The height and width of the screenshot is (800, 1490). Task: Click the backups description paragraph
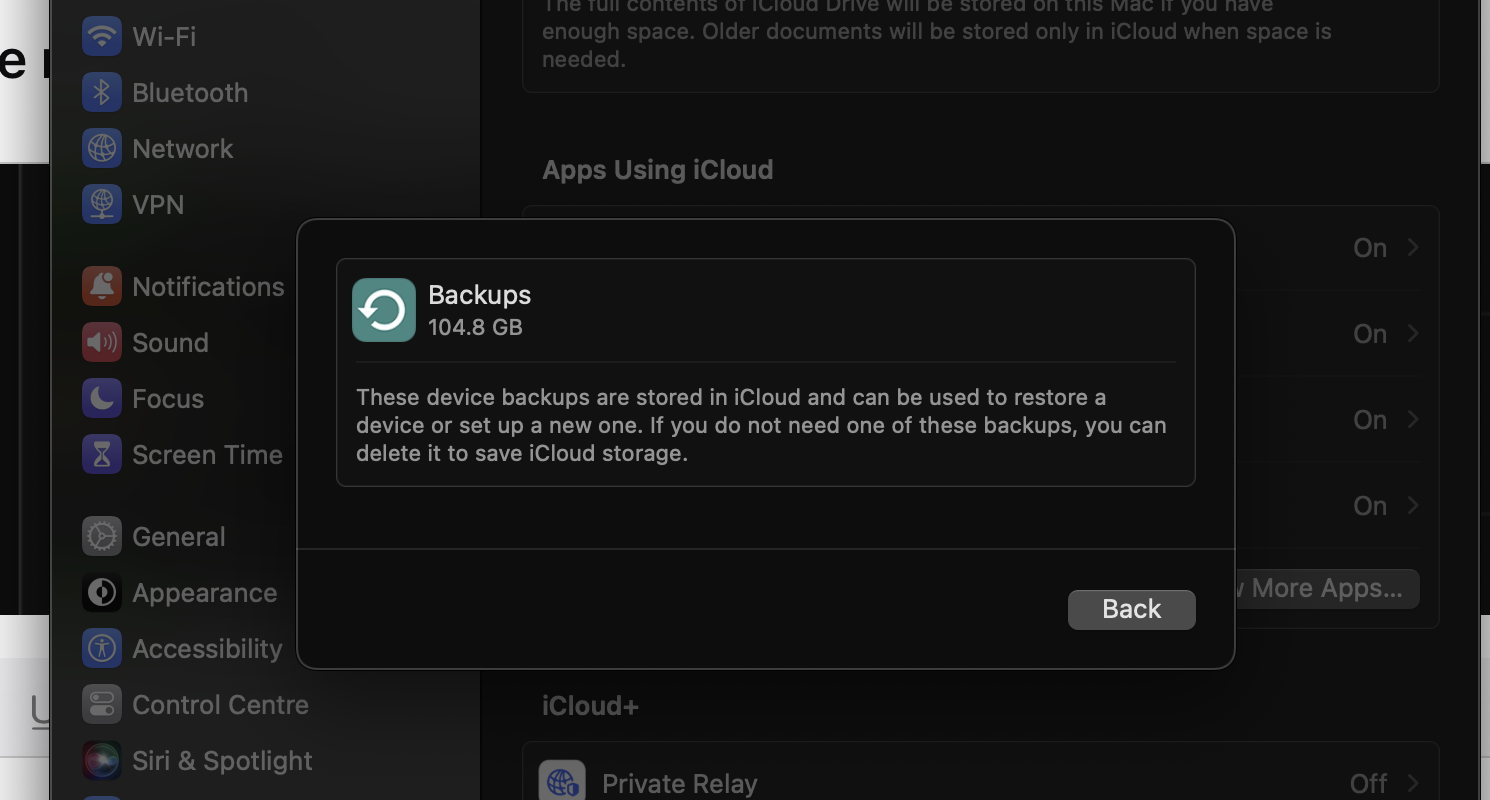tap(761, 425)
